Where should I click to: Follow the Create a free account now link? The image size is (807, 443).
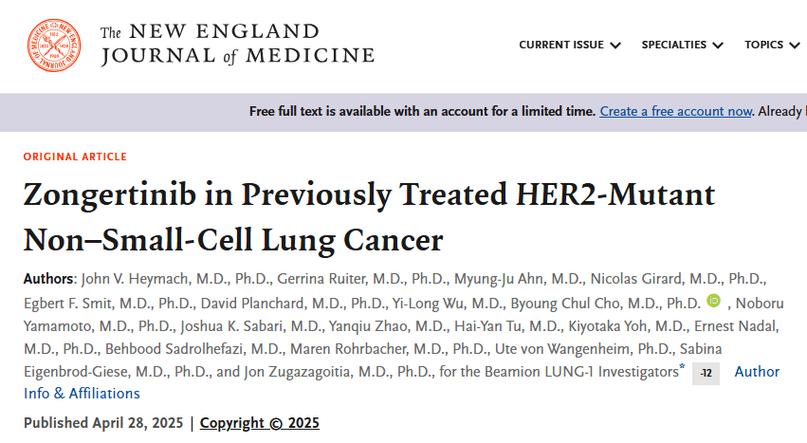[x=675, y=111]
